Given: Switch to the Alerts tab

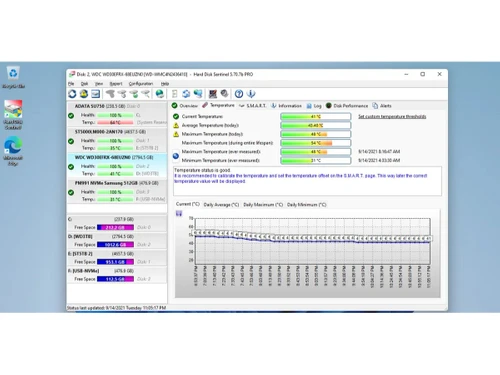Looking at the screenshot, I should click(x=382, y=106).
